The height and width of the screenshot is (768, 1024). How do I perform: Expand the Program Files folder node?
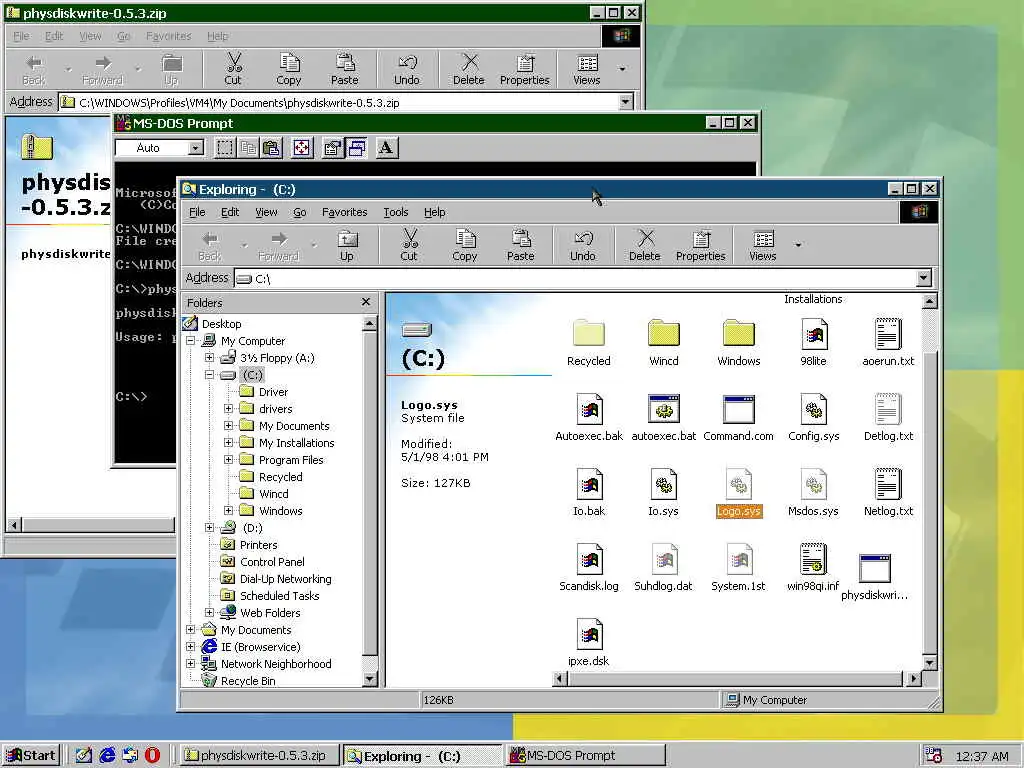(228, 460)
